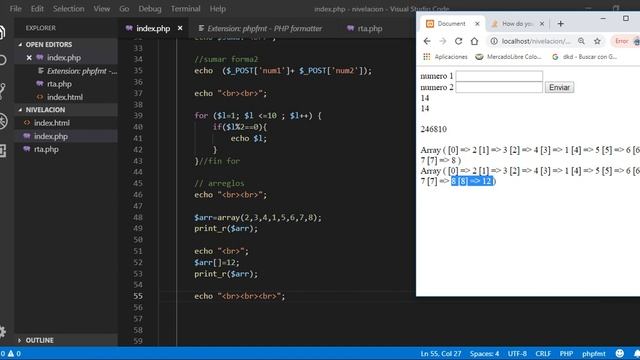
Task: Open the File menu
Action: [16, 9]
